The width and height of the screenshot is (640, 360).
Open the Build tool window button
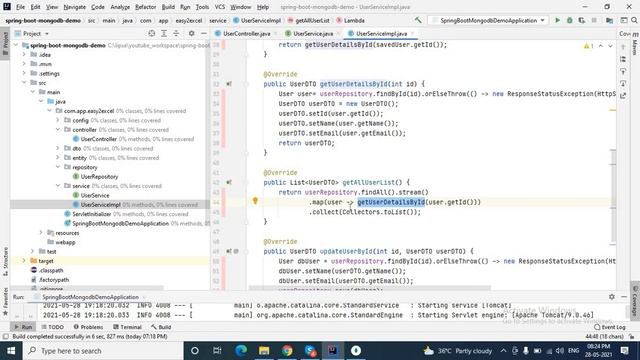point(161,327)
